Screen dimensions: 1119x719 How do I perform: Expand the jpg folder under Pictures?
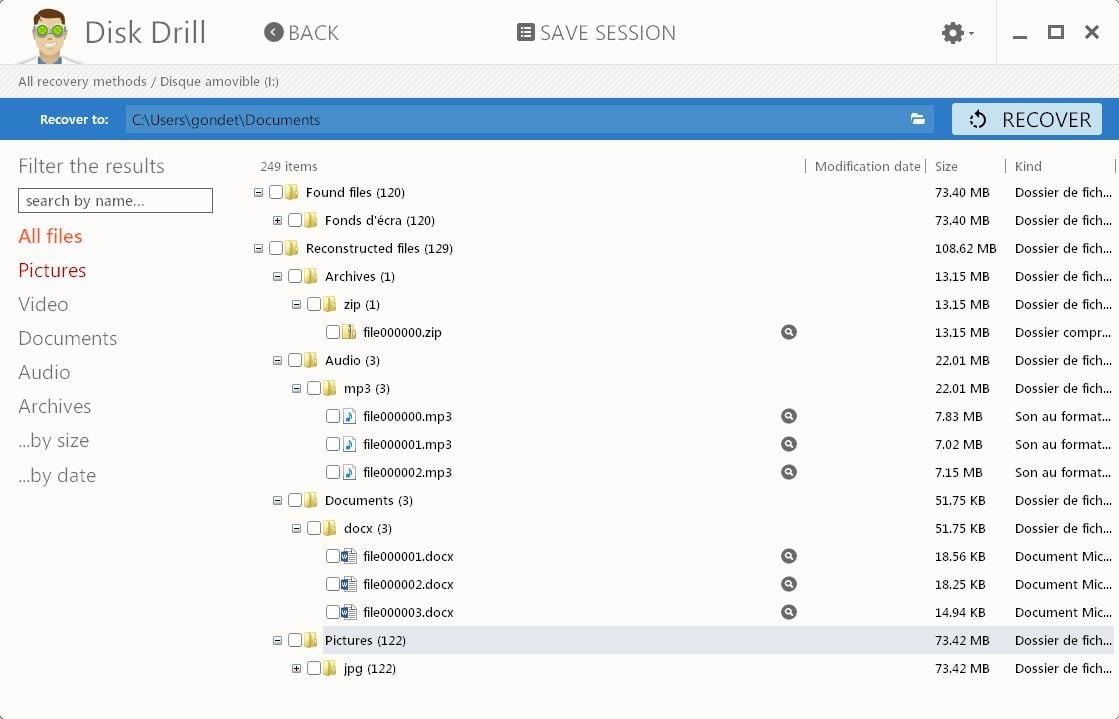coord(297,668)
